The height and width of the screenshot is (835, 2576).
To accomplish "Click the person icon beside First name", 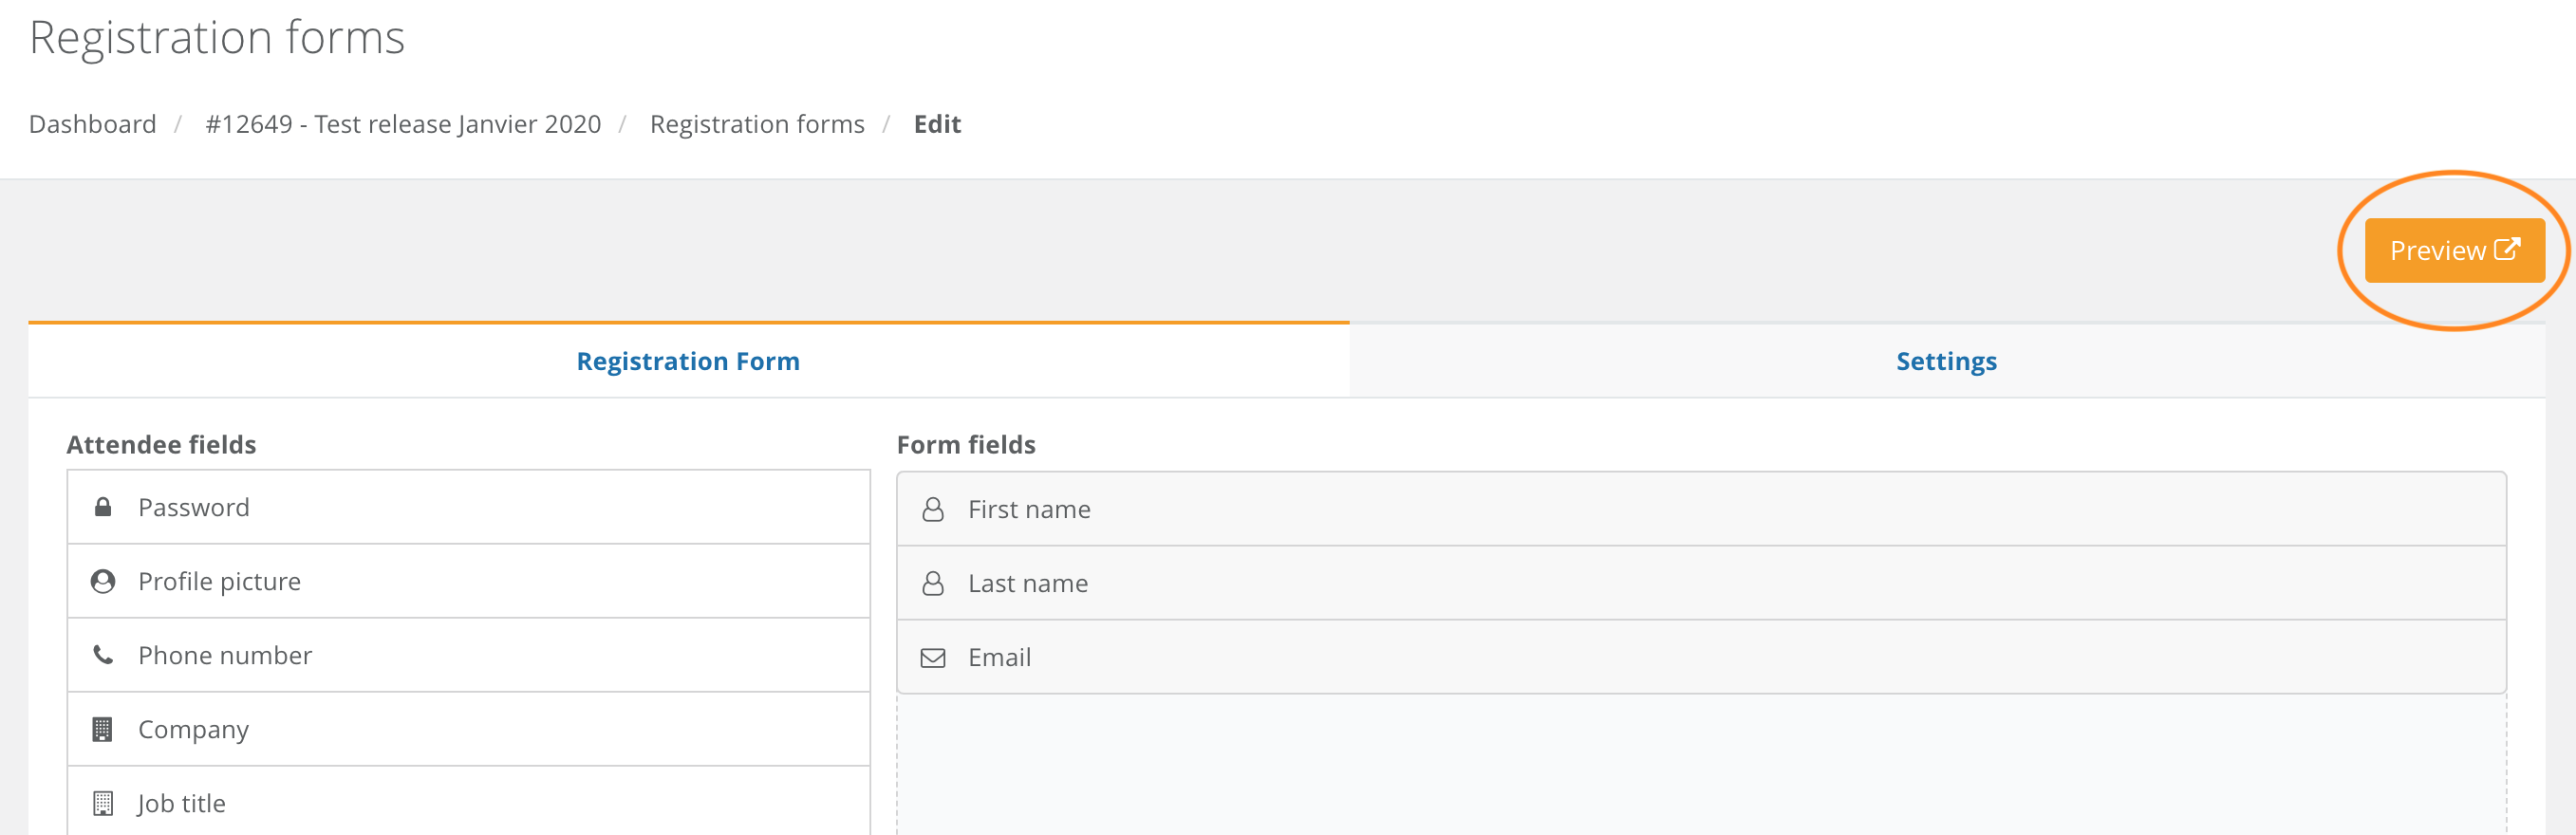I will click(x=933, y=509).
